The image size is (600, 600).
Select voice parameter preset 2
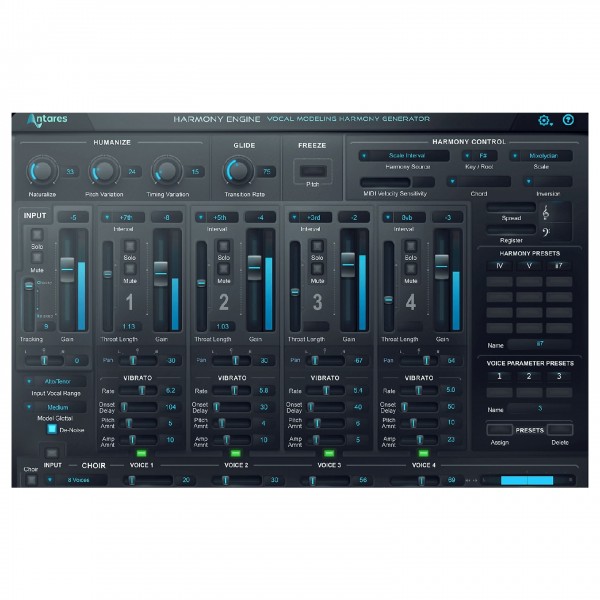[x=529, y=377]
